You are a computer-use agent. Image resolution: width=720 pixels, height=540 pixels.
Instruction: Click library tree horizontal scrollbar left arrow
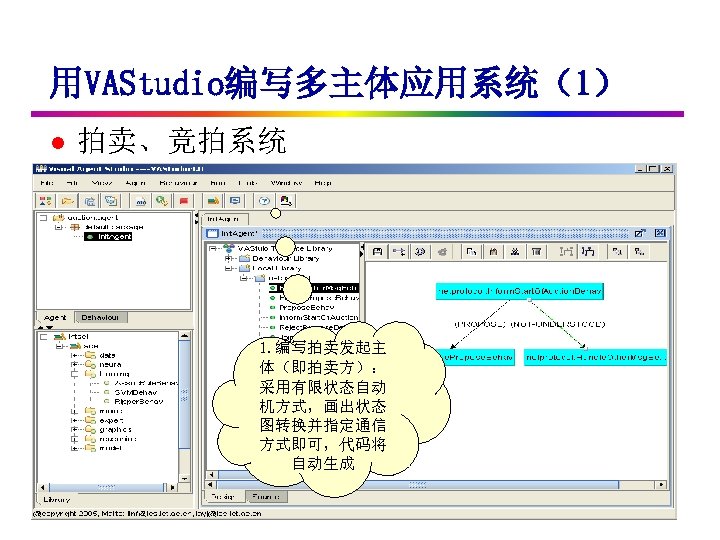pyautogui.click(x=43, y=487)
